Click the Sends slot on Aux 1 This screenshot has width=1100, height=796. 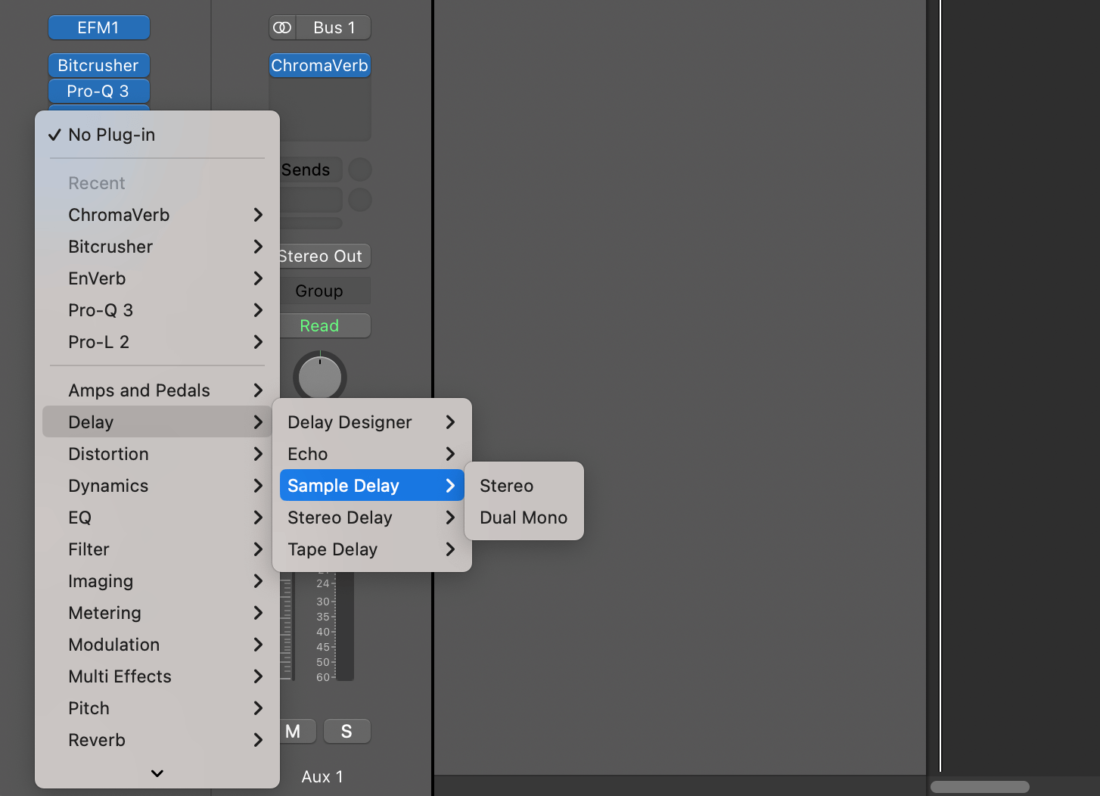(311, 170)
